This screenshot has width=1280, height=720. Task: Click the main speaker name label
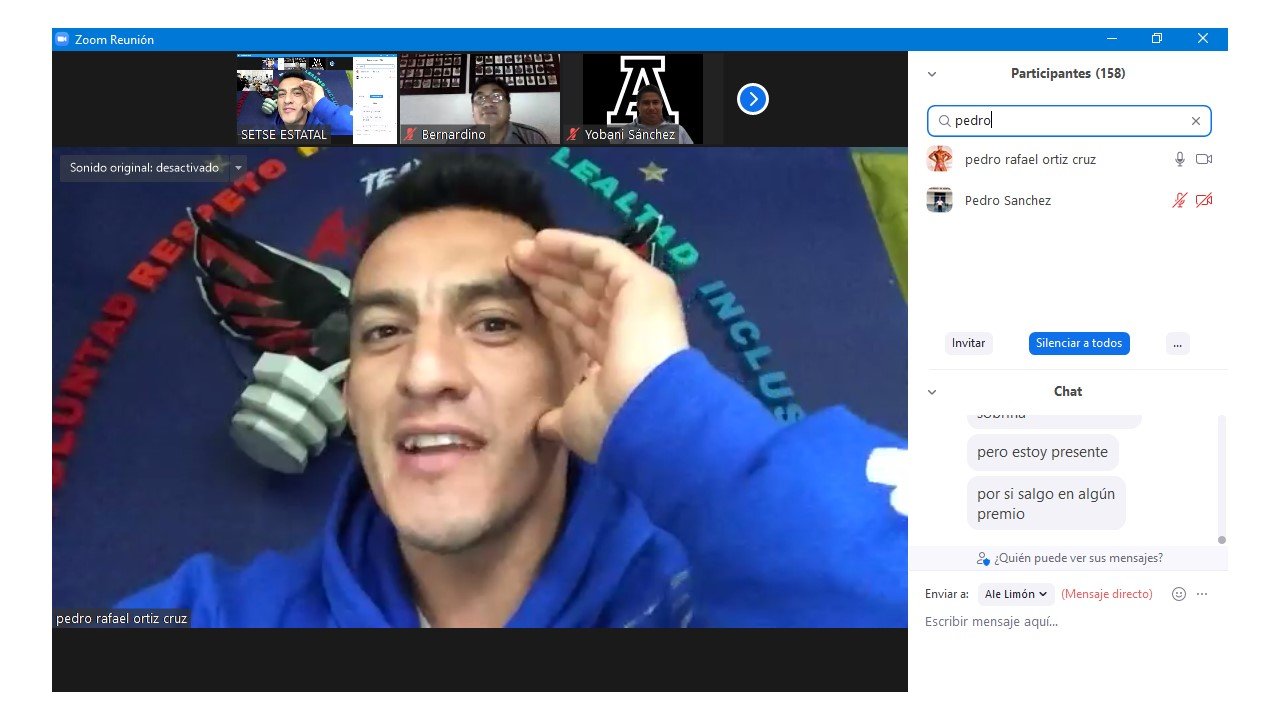pos(122,619)
